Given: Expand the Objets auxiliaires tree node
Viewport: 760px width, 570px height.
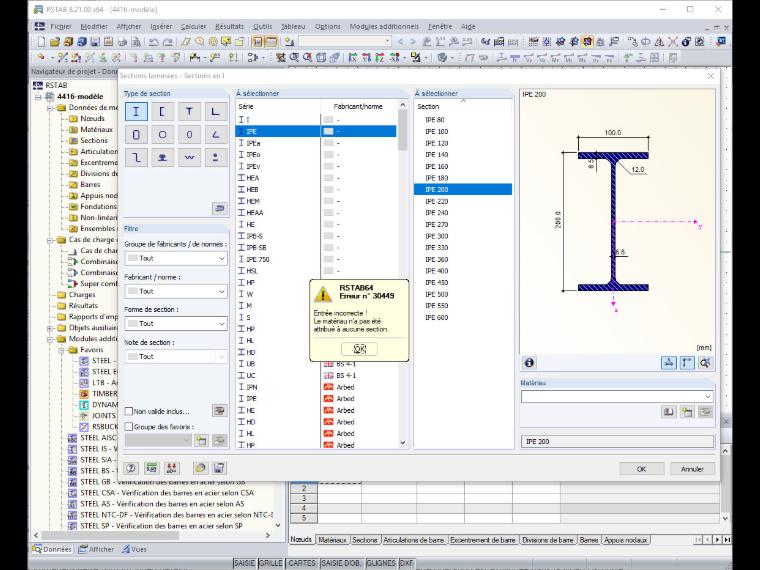Looking at the screenshot, I should click(50, 328).
